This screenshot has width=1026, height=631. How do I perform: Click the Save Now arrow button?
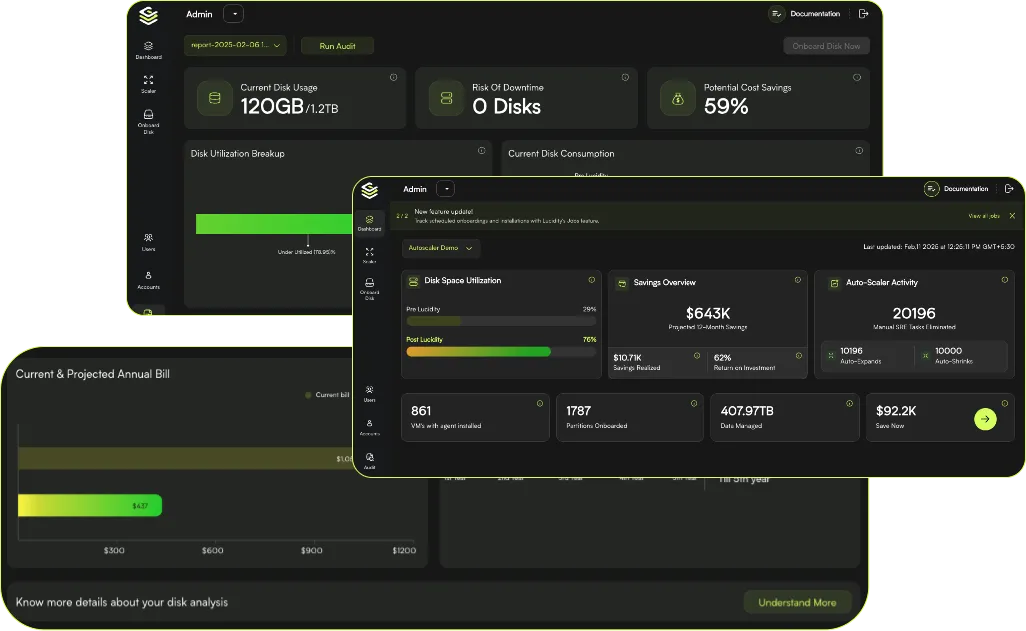(x=985, y=419)
